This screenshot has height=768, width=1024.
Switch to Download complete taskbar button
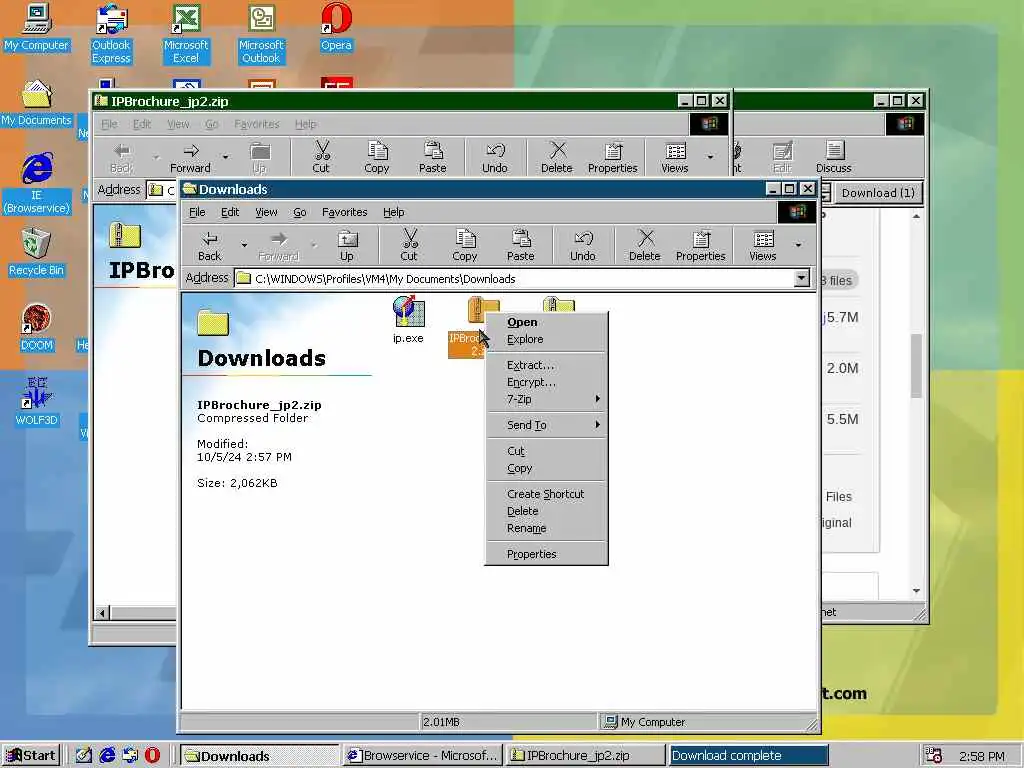tap(748, 756)
